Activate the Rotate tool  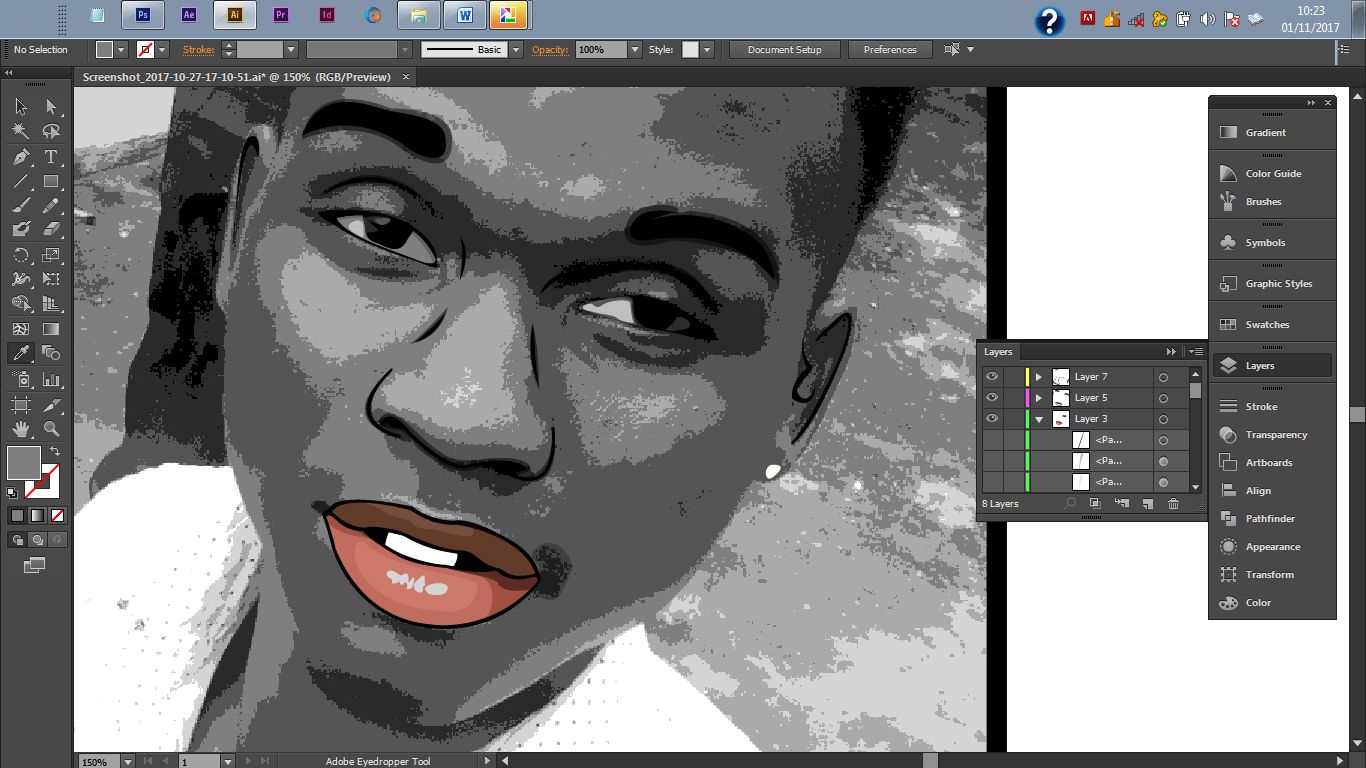(x=21, y=255)
